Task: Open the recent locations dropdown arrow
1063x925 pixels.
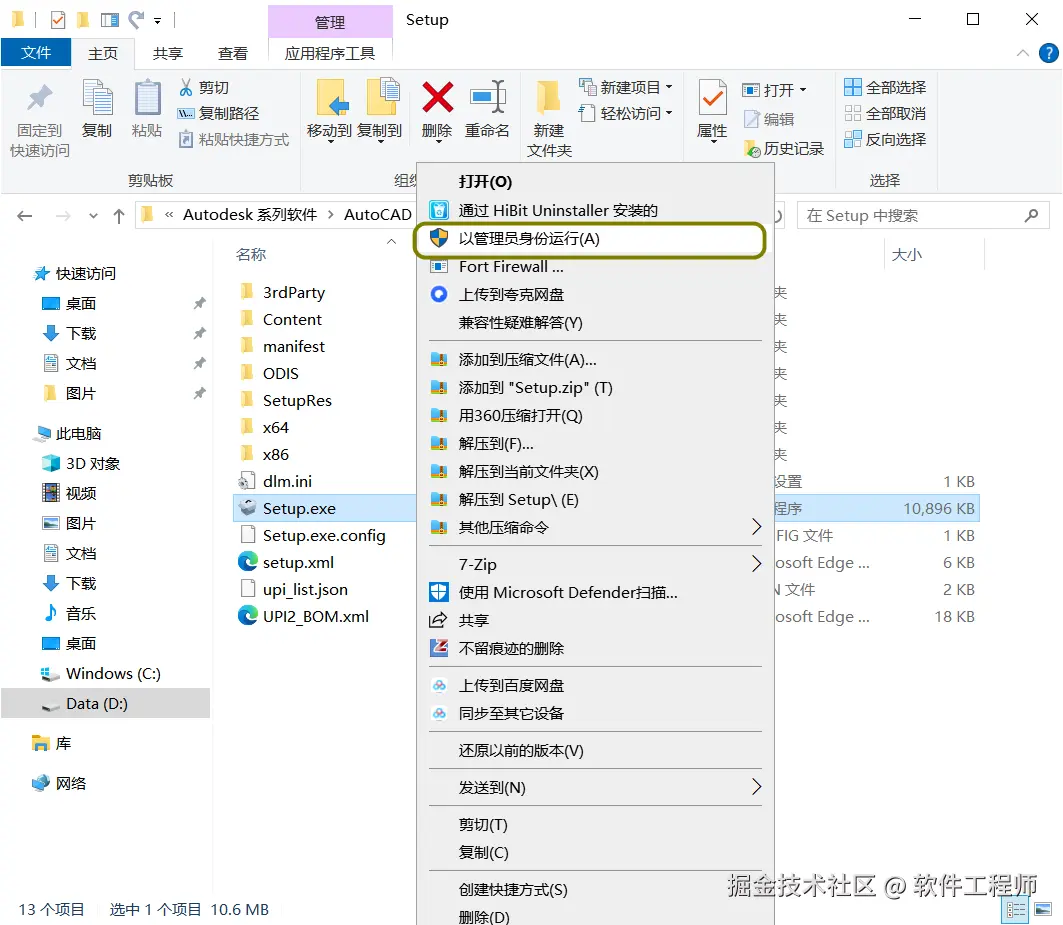Action: pos(94,216)
